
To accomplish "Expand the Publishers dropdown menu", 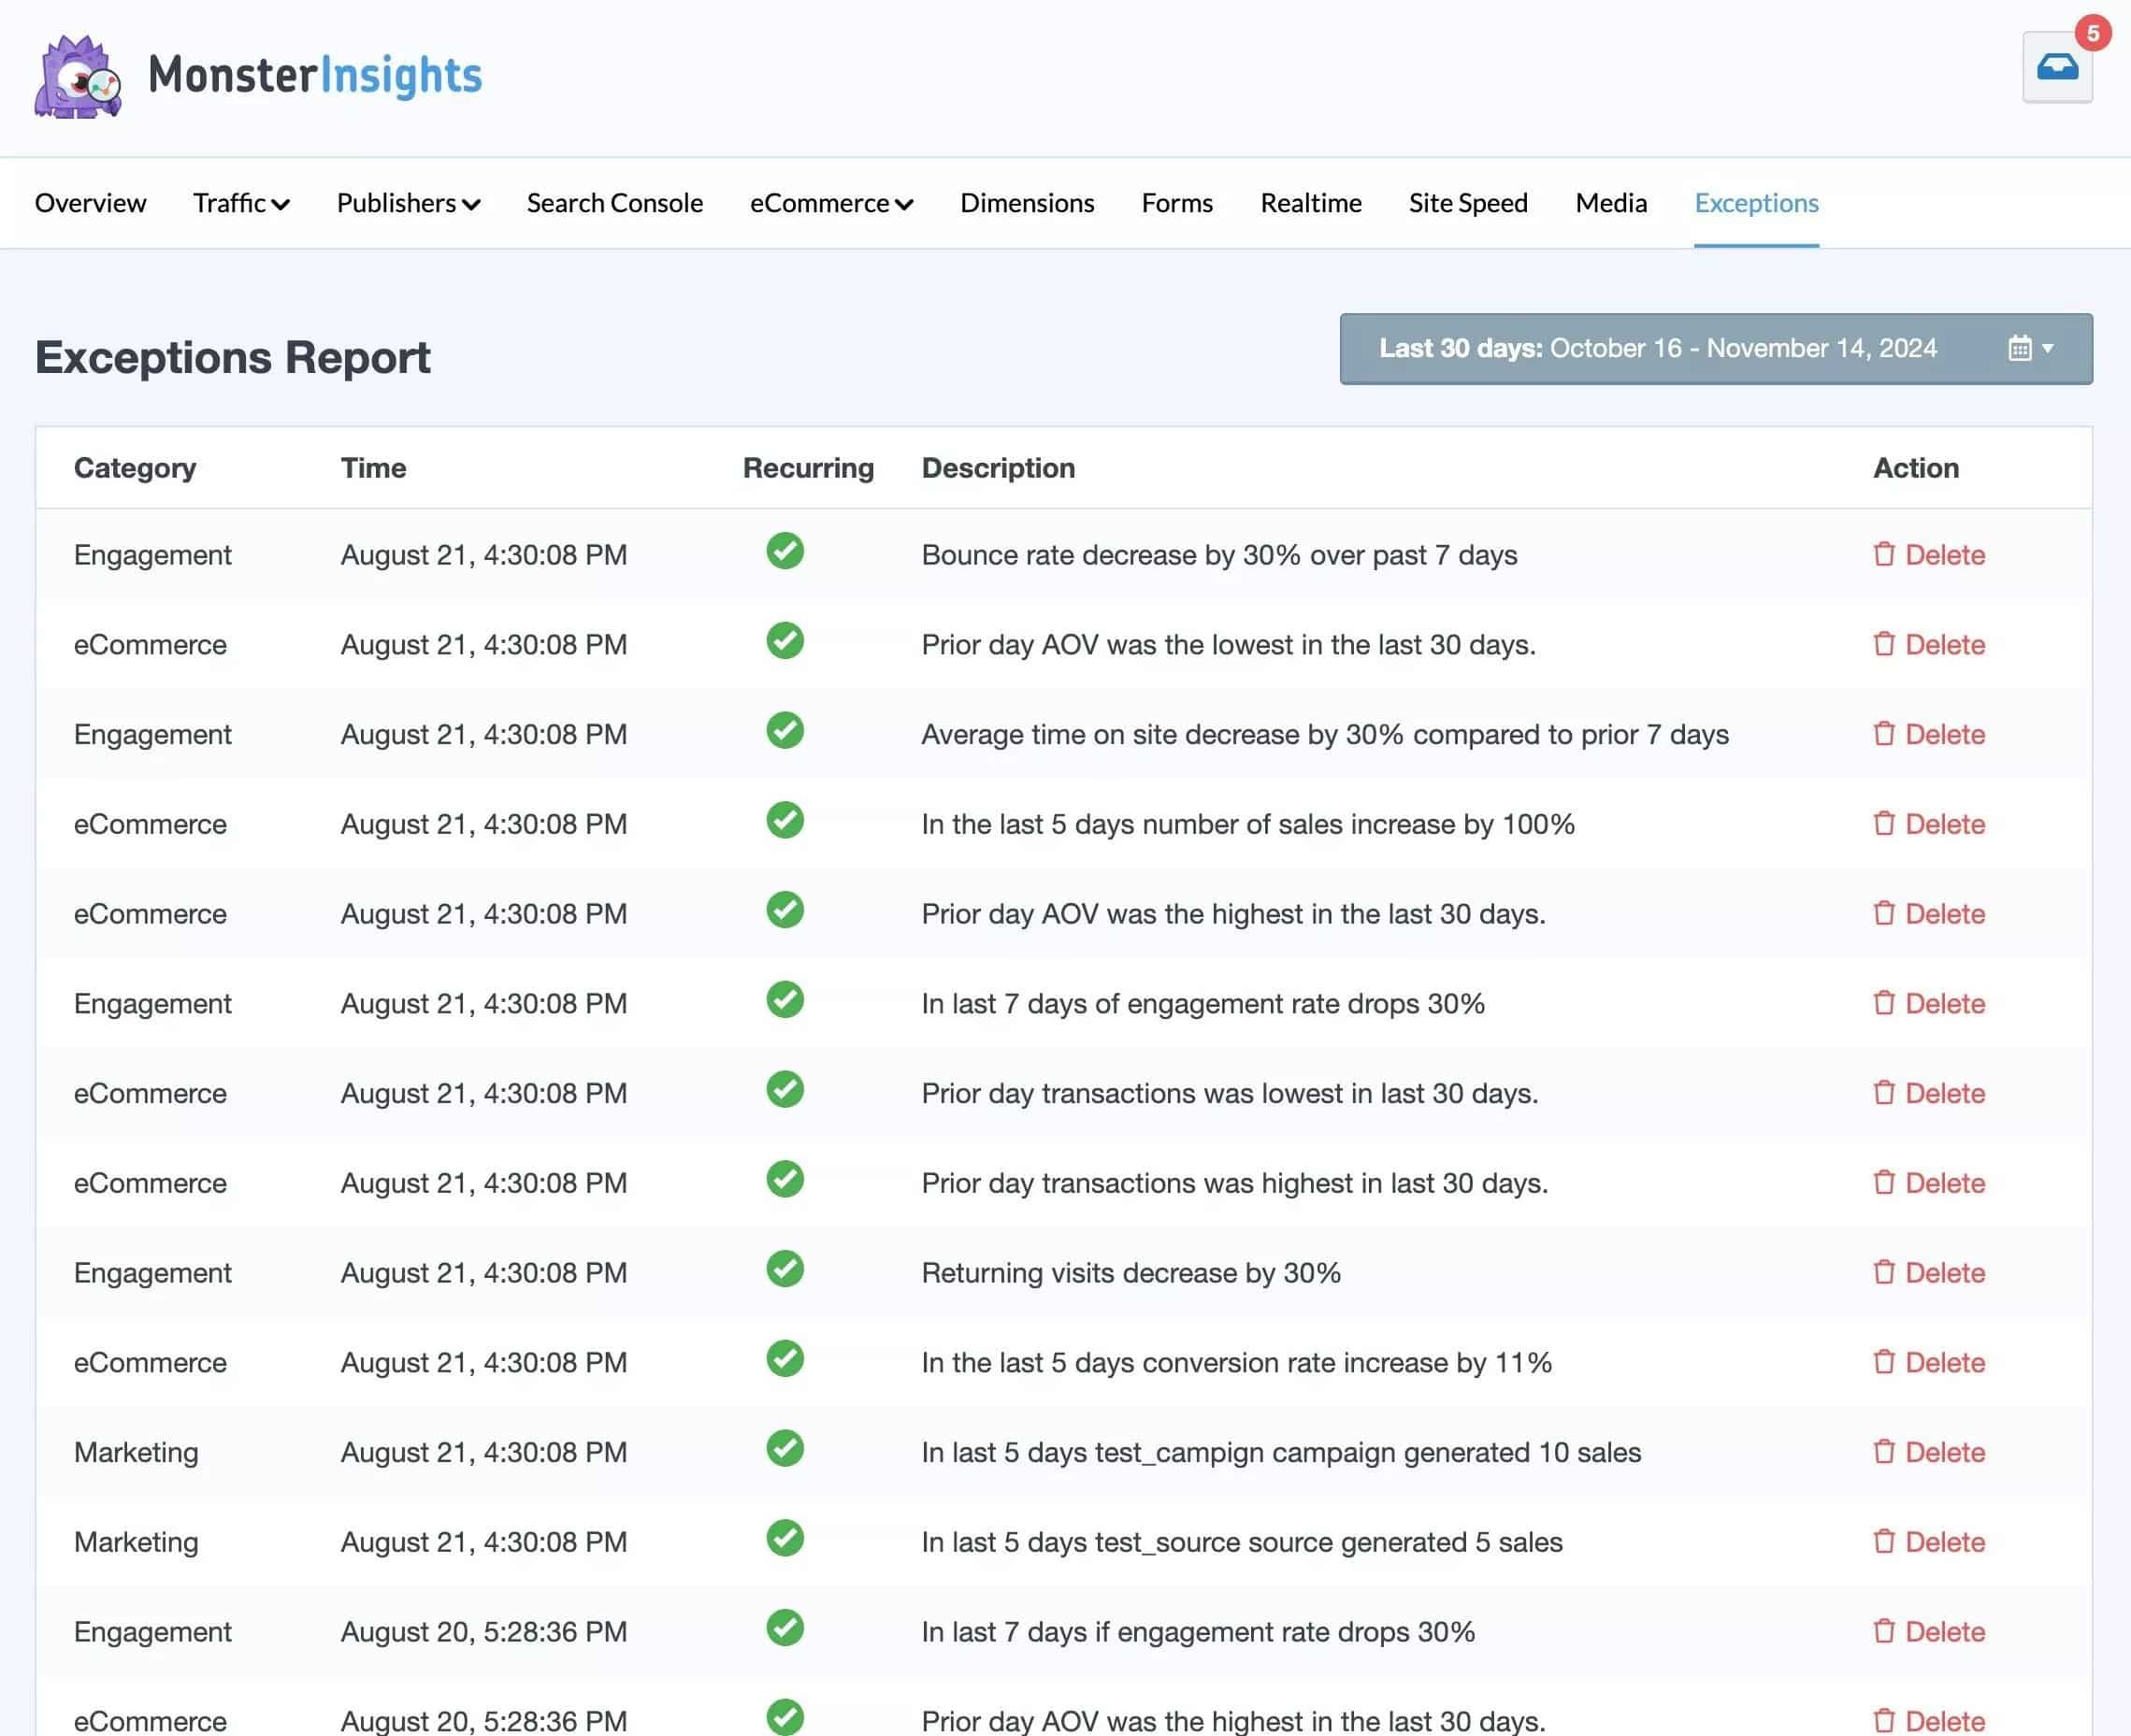I will click(x=408, y=203).
